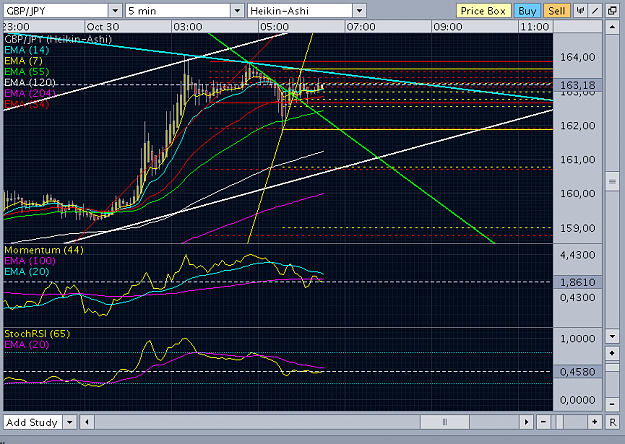Select the EMA (204) legend label
This screenshot has height=444, width=625.
pyautogui.click(x=29, y=93)
